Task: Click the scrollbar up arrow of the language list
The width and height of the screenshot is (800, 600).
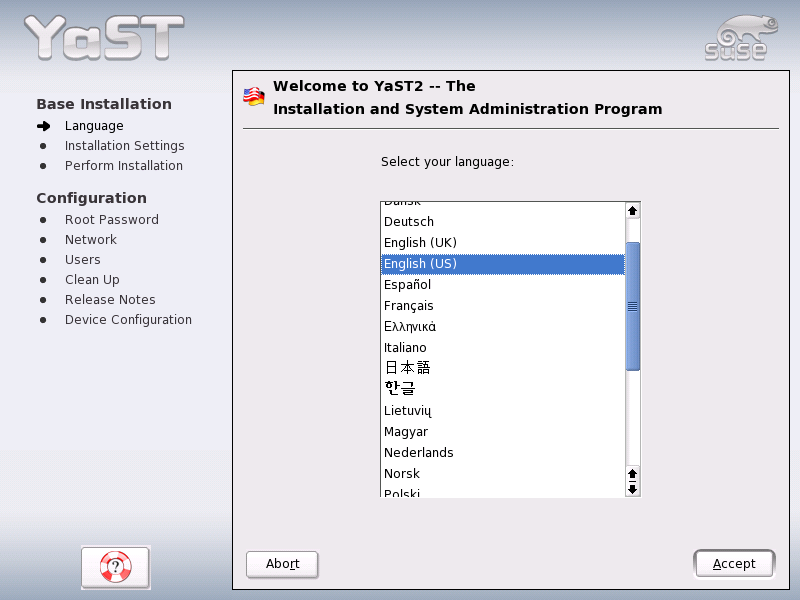Action: 632,210
